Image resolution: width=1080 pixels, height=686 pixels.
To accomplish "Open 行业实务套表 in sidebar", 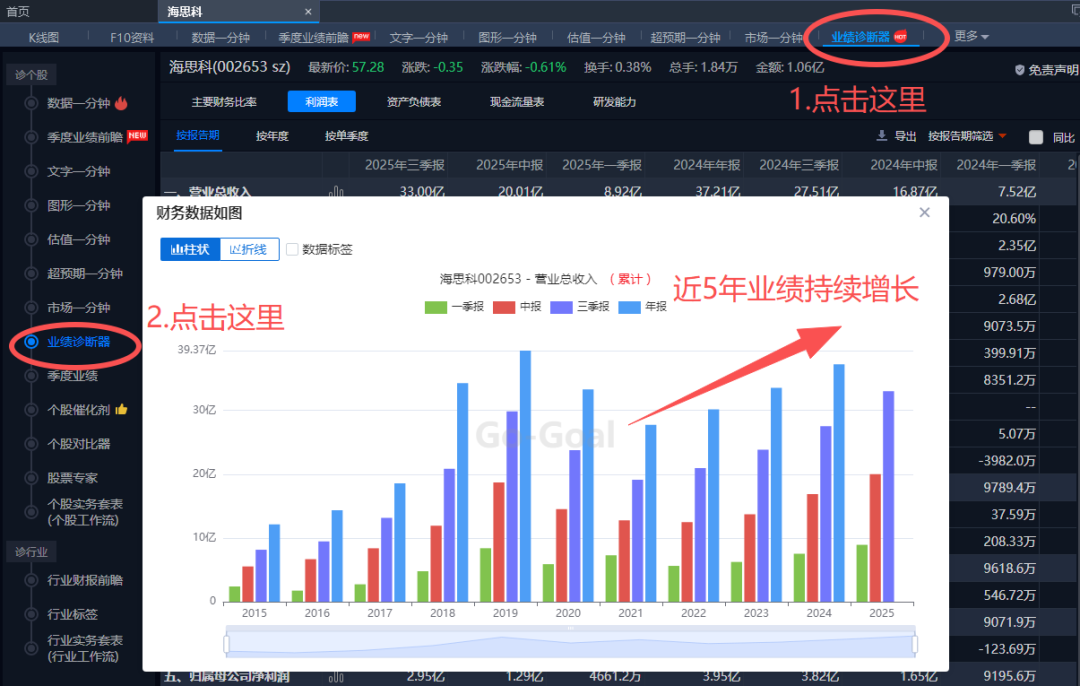I will pos(85,648).
